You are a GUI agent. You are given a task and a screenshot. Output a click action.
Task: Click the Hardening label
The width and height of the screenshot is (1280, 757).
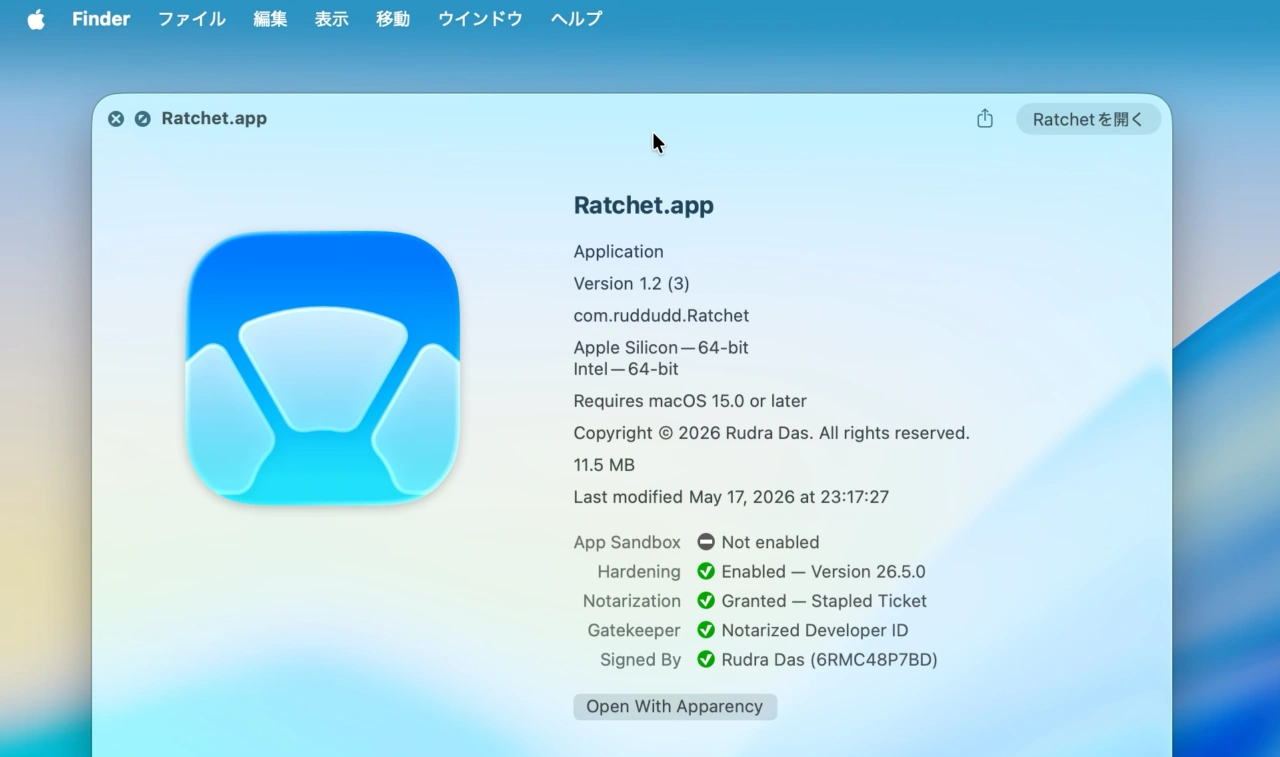[x=639, y=572]
